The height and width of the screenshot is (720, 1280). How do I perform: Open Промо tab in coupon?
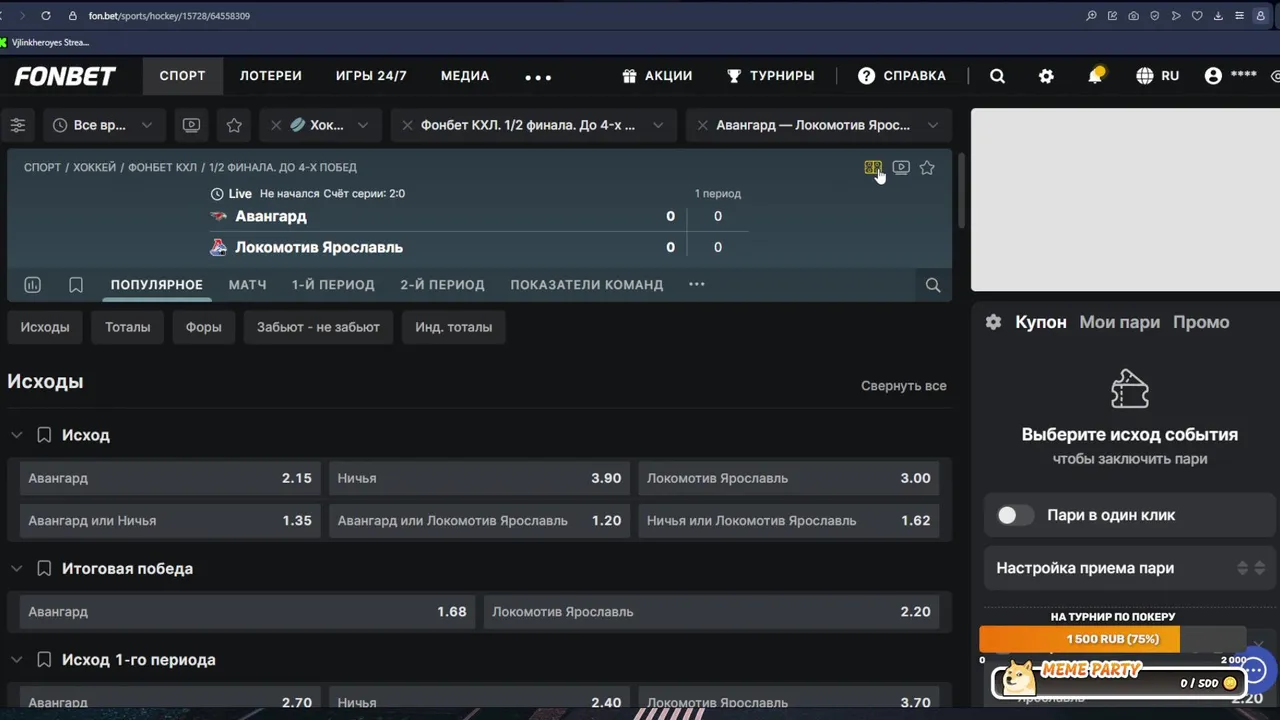coord(1201,322)
